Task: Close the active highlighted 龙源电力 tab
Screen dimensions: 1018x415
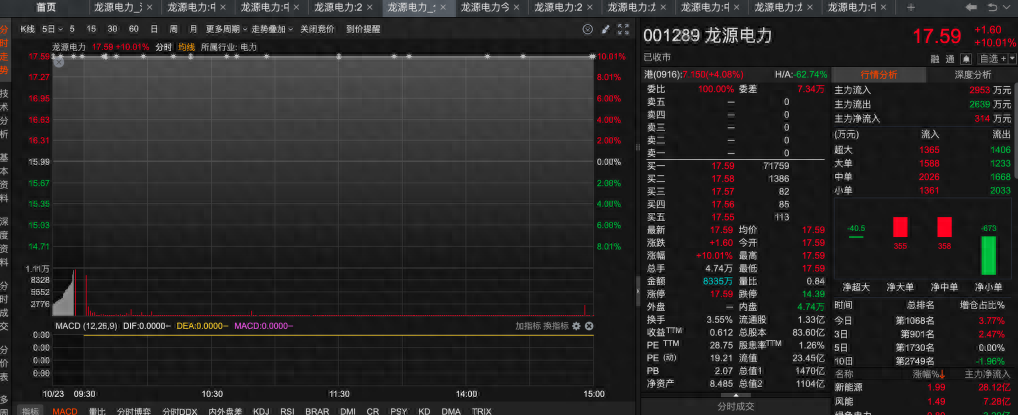Action: 443,8
